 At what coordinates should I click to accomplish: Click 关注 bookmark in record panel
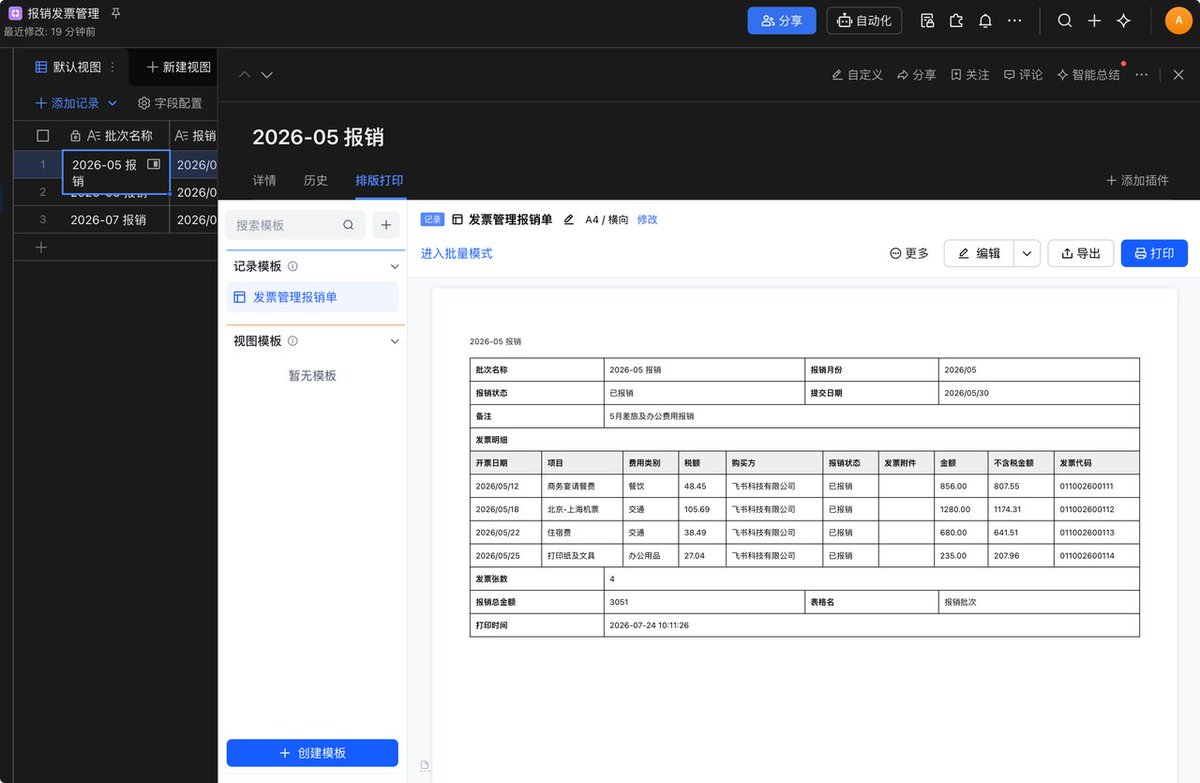click(x=970, y=75)
